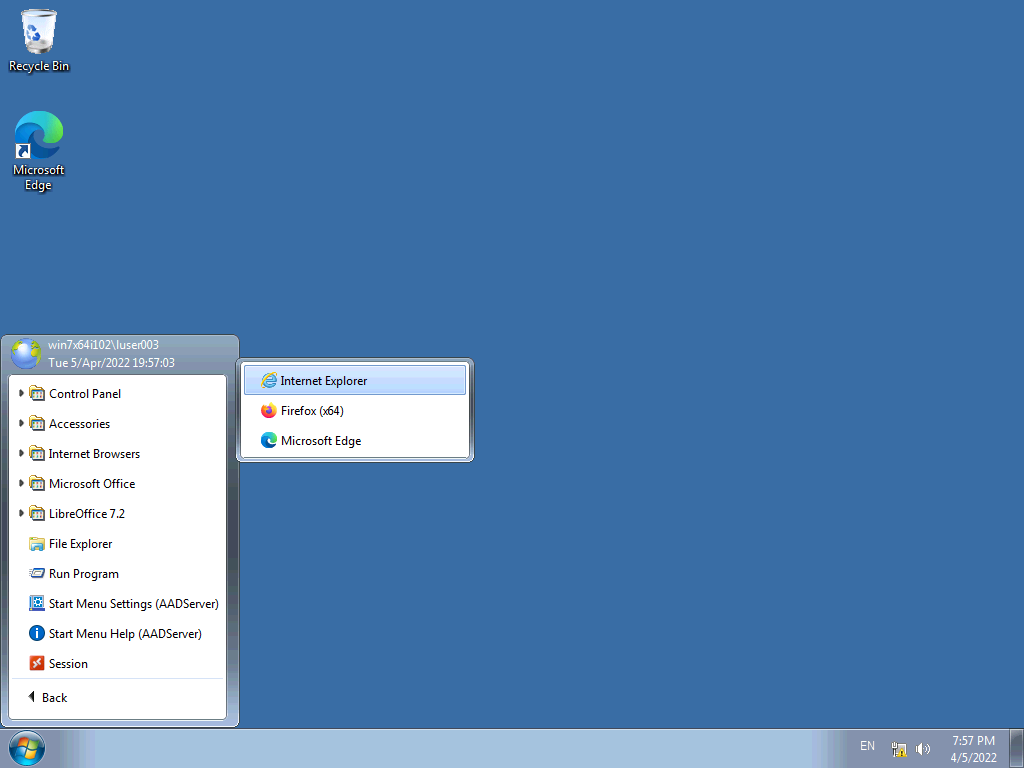
Task: Open Start Menu Settings (AADServer)
Action: tap(133, 604)
